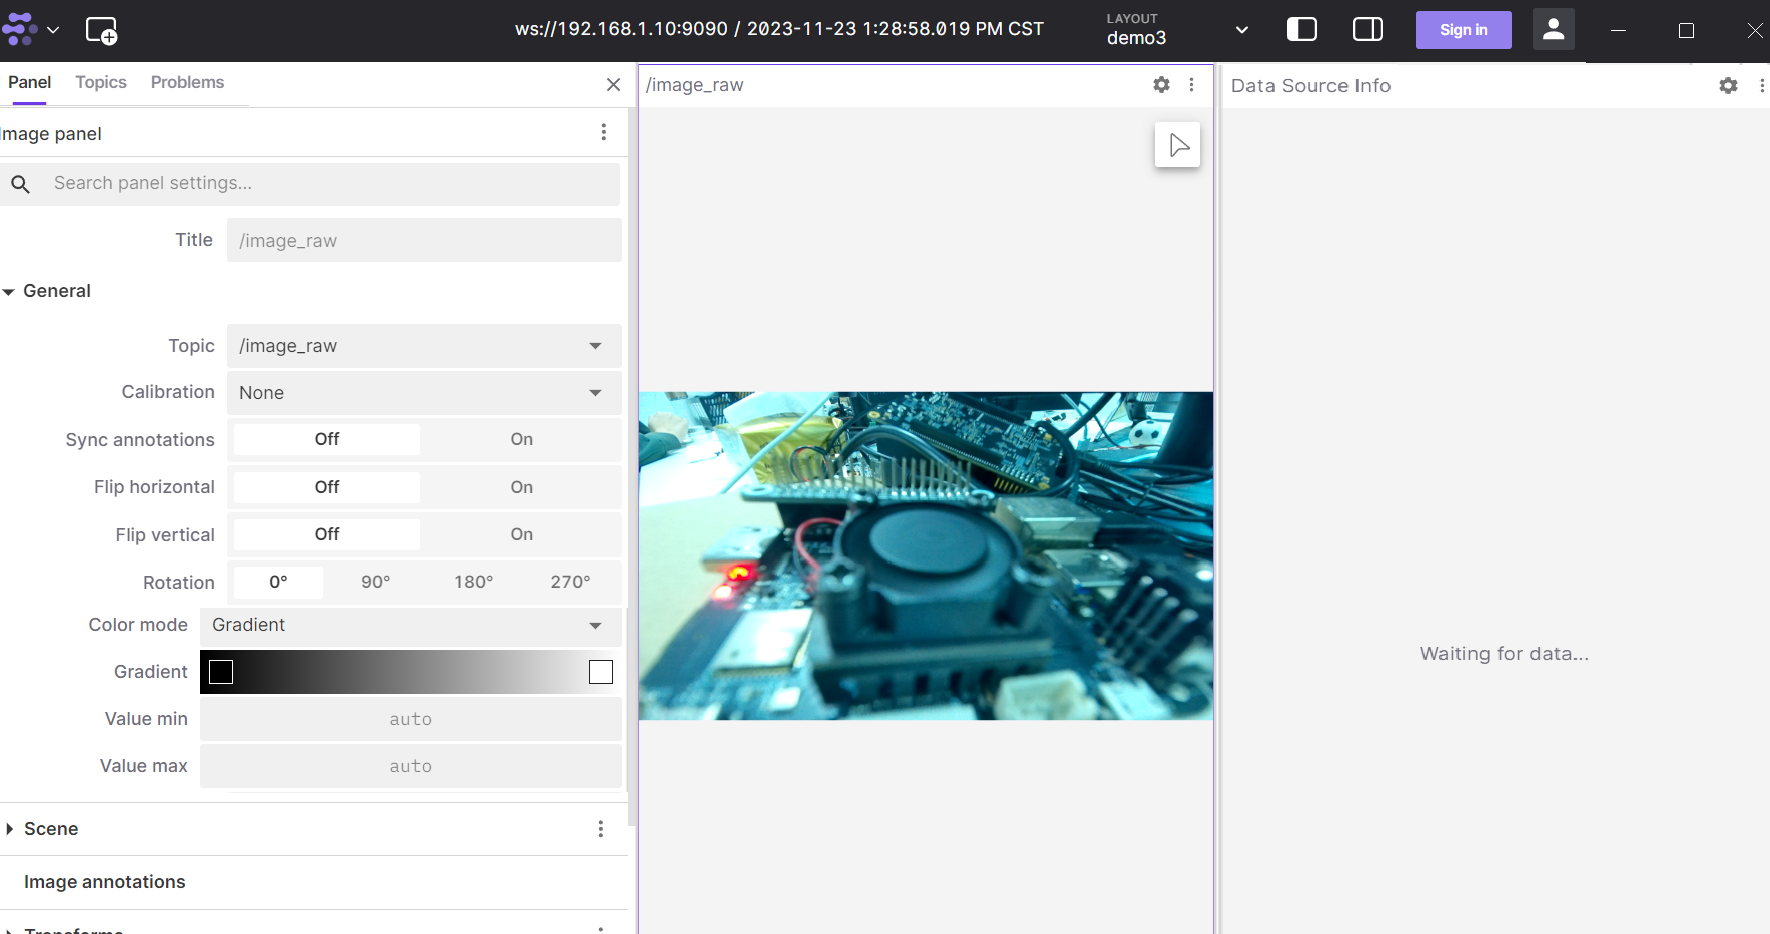
Task: Minimize the application window
Action: coord(1618,30)
